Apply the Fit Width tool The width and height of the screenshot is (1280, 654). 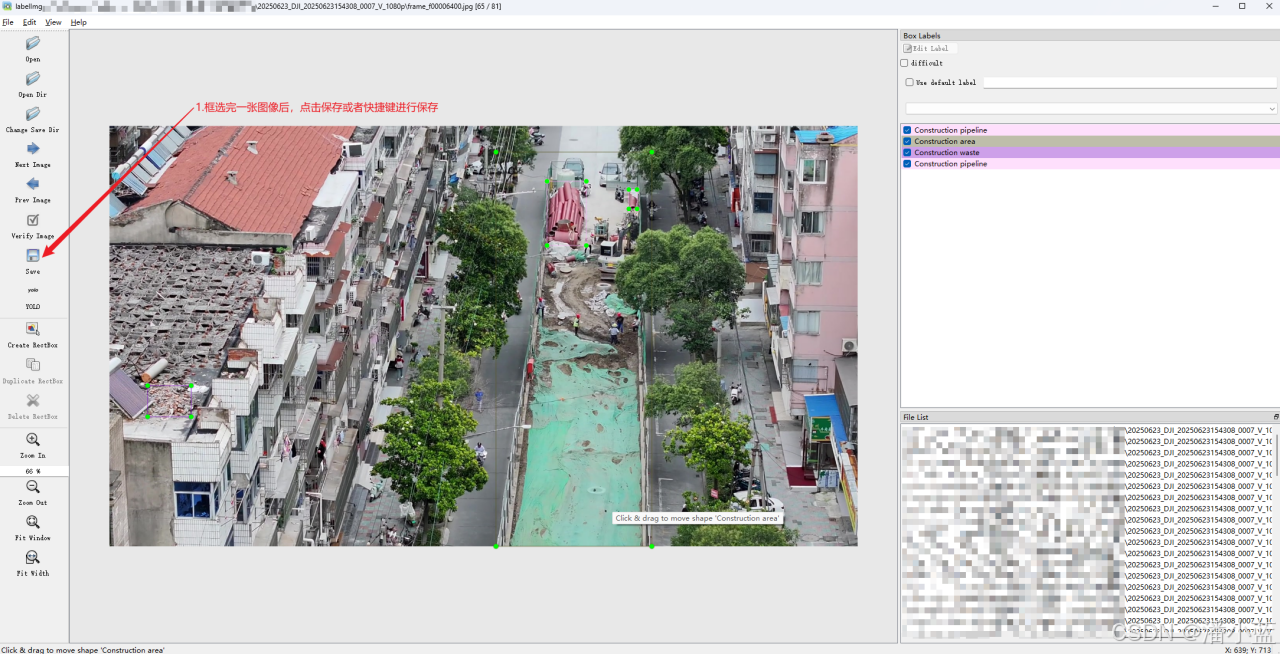point(33,563)
